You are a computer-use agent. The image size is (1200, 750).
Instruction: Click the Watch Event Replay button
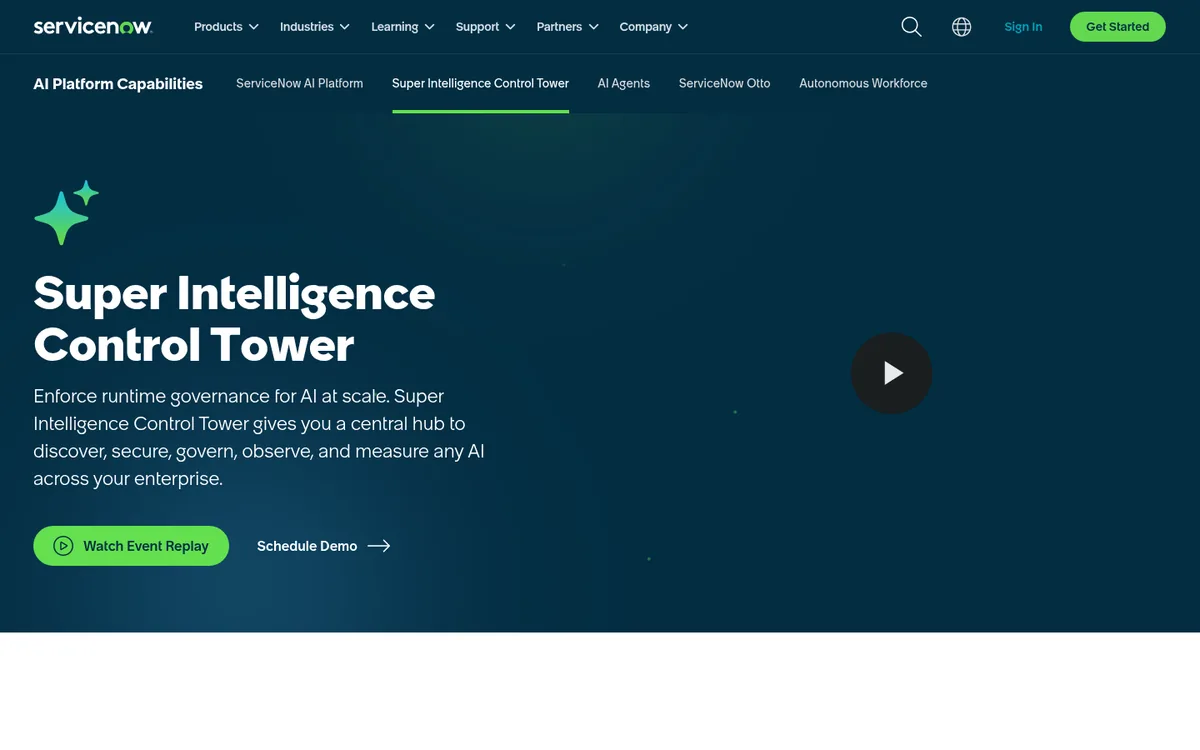pyautogui.click(x=131, y=546)
